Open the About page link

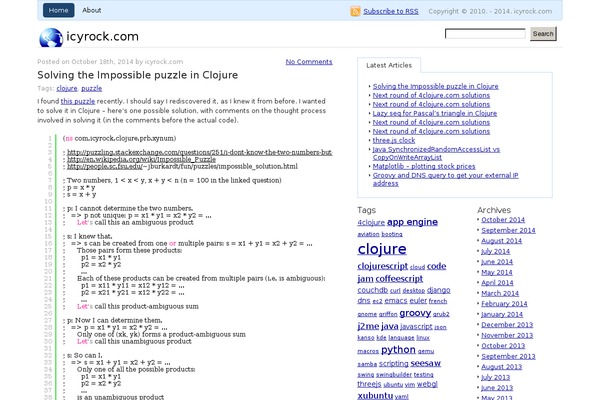[x=91, y=10]
